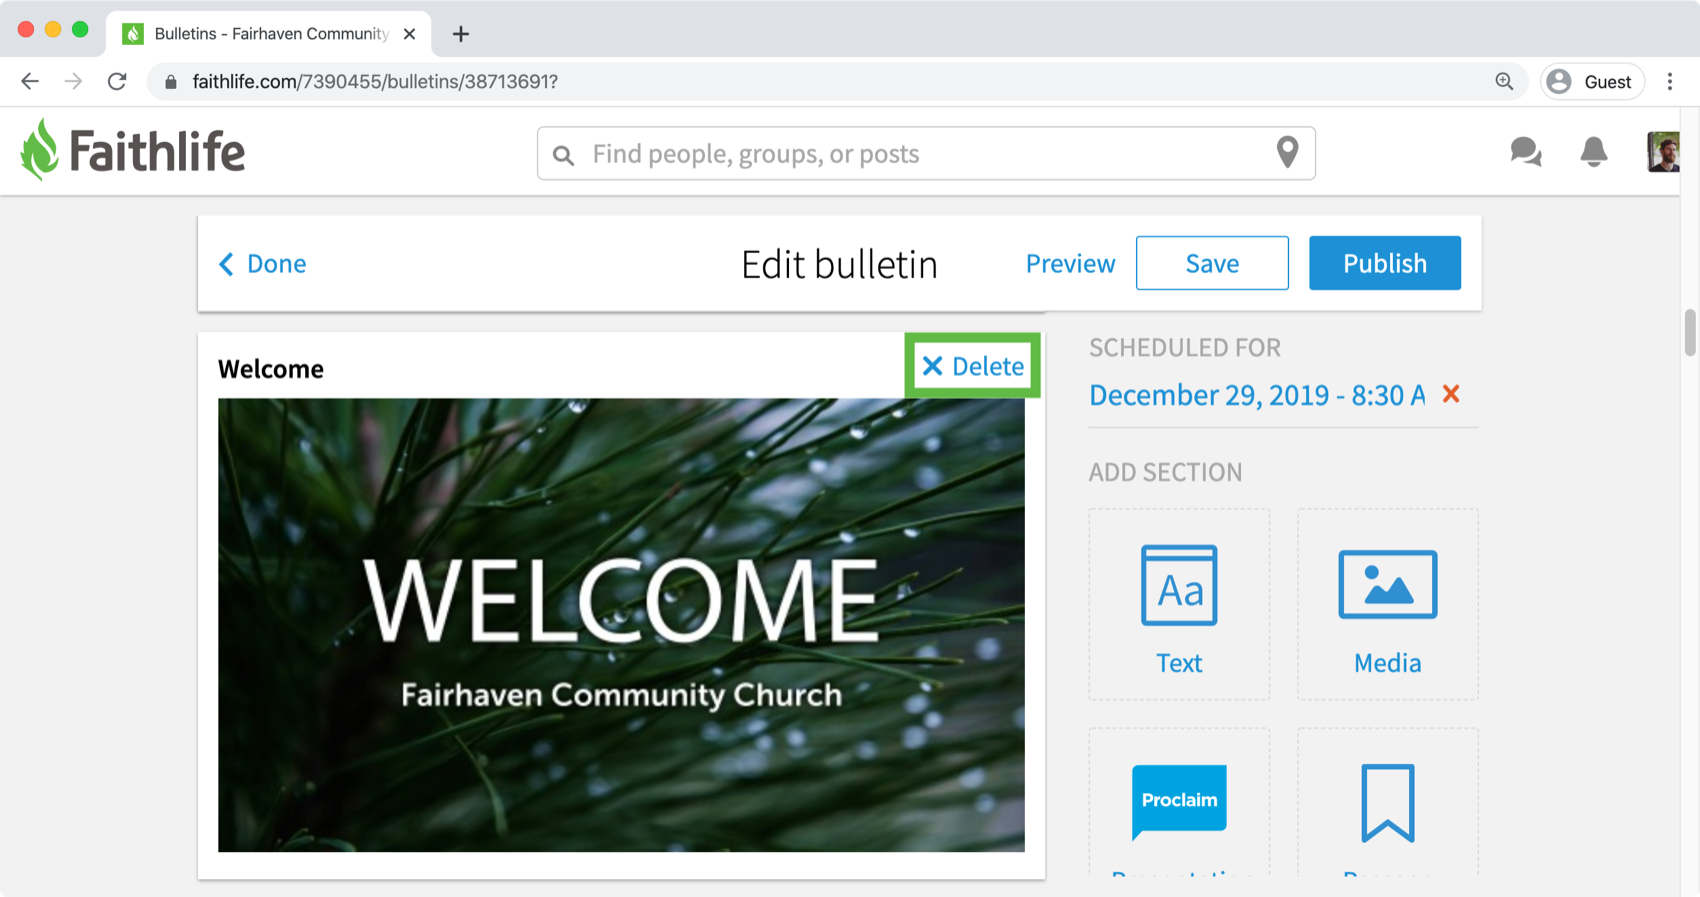1700x897 pixels.
Task: Remove the scheduled date with red X
Action: 1451,394
